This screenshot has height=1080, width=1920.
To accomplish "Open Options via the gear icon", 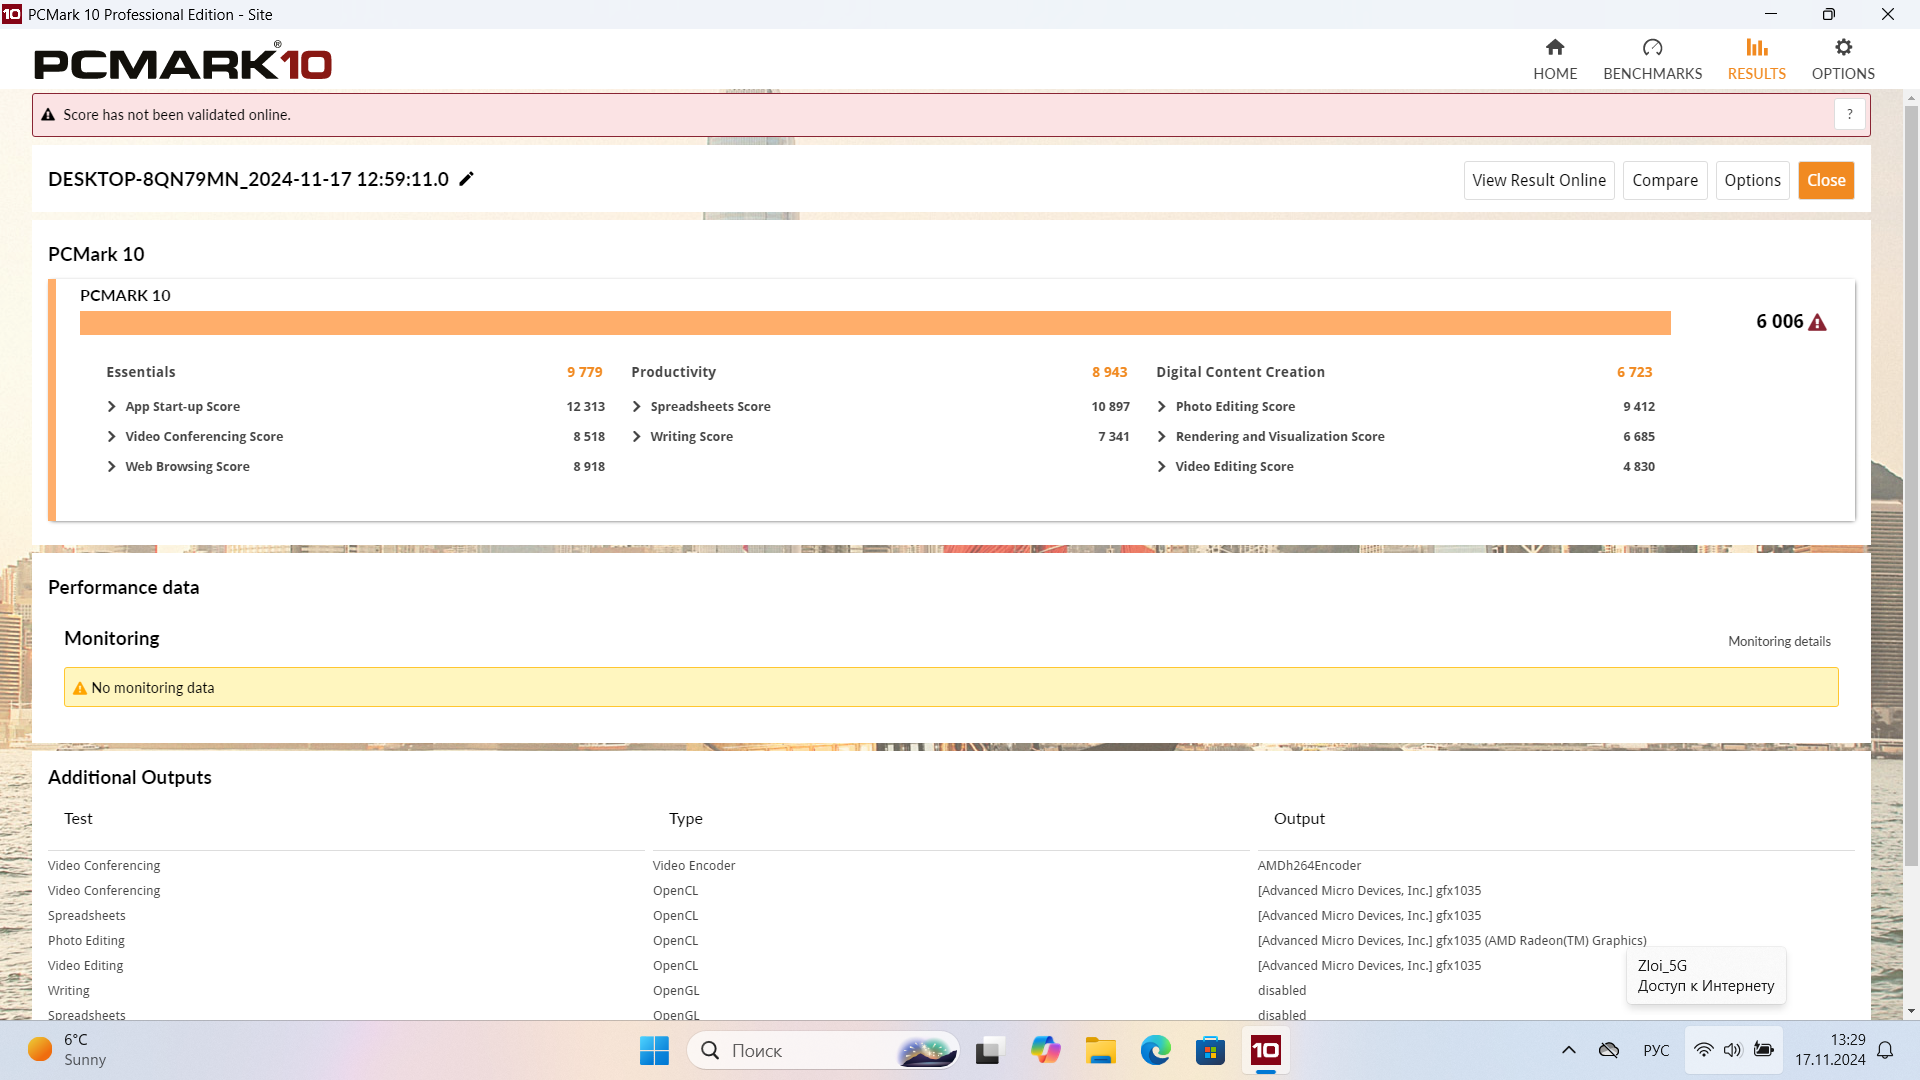I will (1843, 48).
